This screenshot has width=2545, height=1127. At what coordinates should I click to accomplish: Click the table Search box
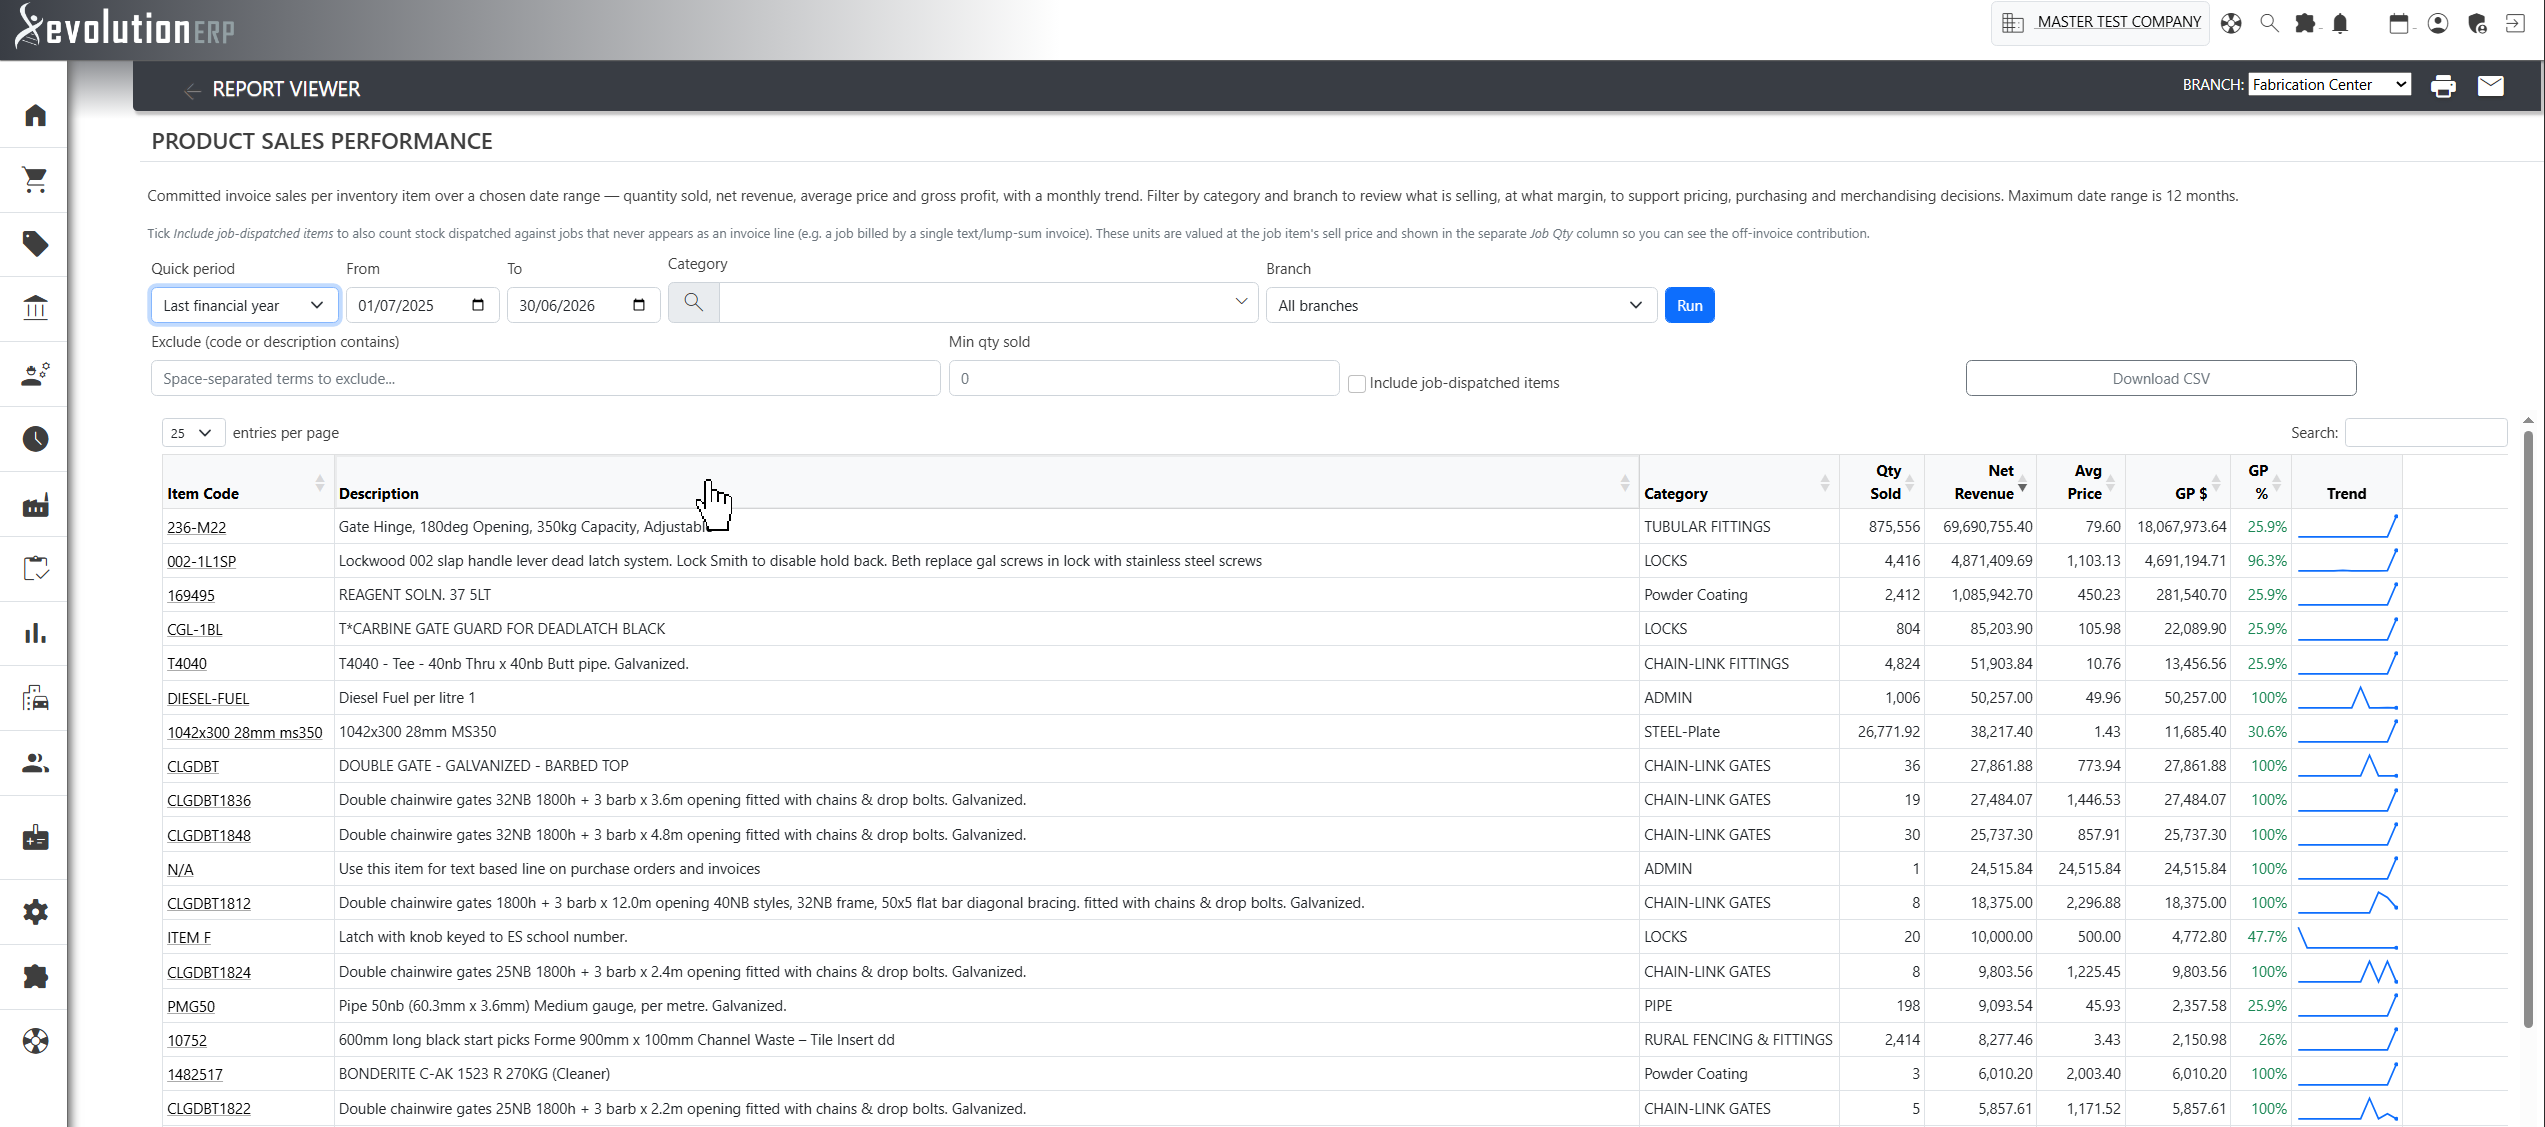[2425, 432]
